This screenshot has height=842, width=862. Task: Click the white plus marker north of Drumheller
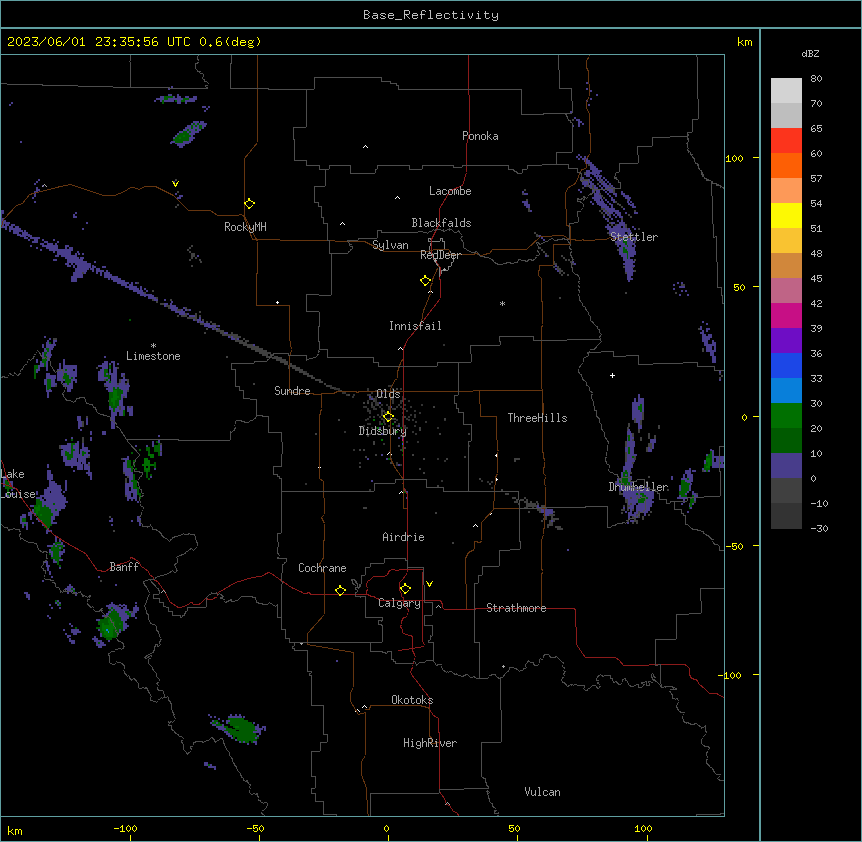click(x=612, y=375)
